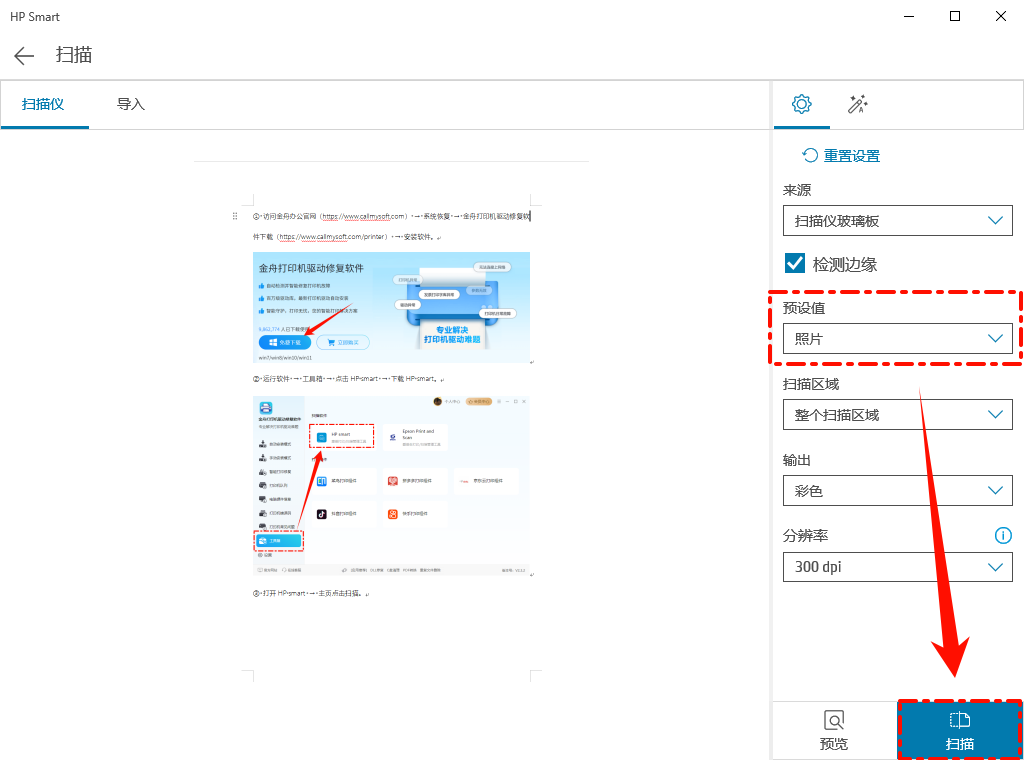Open the 预设值 preset dropdown showing 照片
This screenshot has width=1024, height=760.
click(897, 339)
